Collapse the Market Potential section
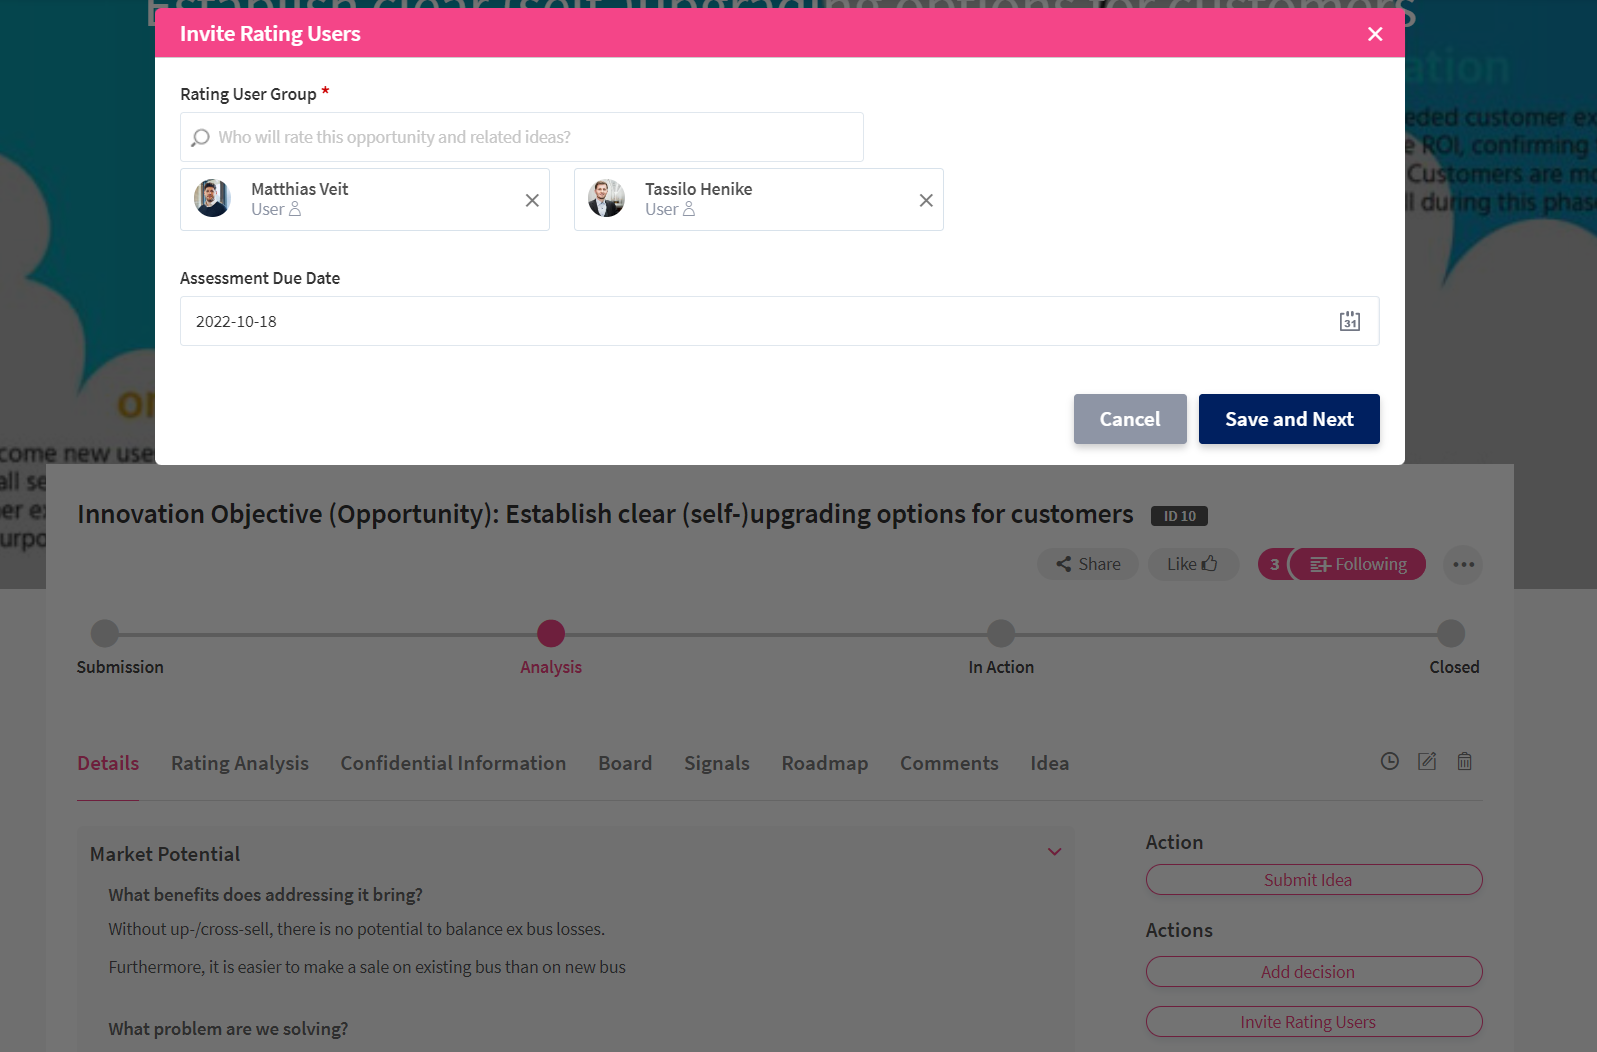This screenshot has height=1052, width=1597. (1054, 852)
